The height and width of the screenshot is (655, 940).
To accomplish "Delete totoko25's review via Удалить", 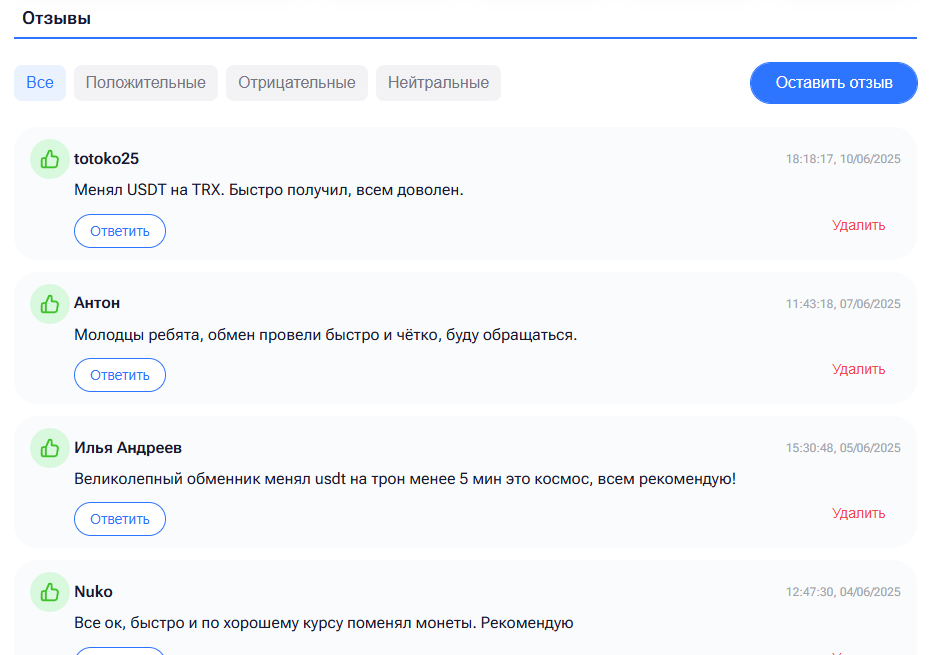I will 858,225.
